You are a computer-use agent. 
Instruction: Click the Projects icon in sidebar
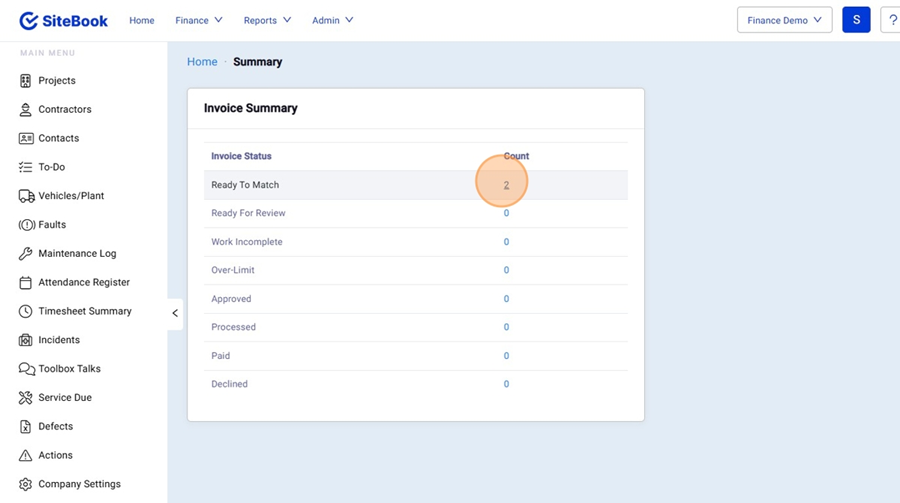26,81
